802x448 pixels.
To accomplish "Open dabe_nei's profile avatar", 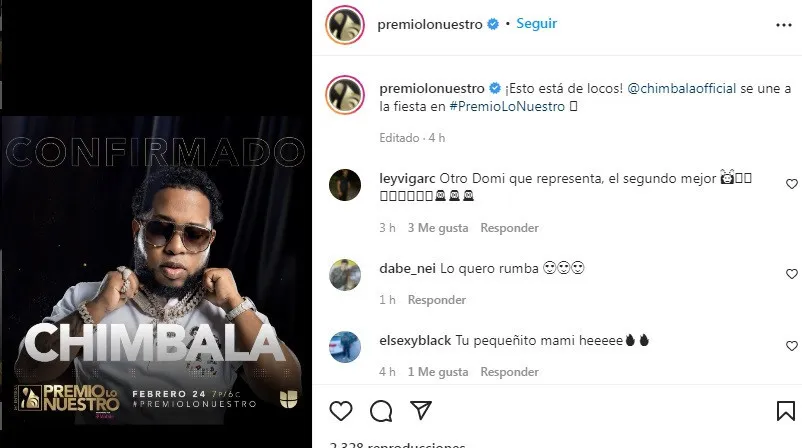I will pyautogui.click(x=345, y=275).
